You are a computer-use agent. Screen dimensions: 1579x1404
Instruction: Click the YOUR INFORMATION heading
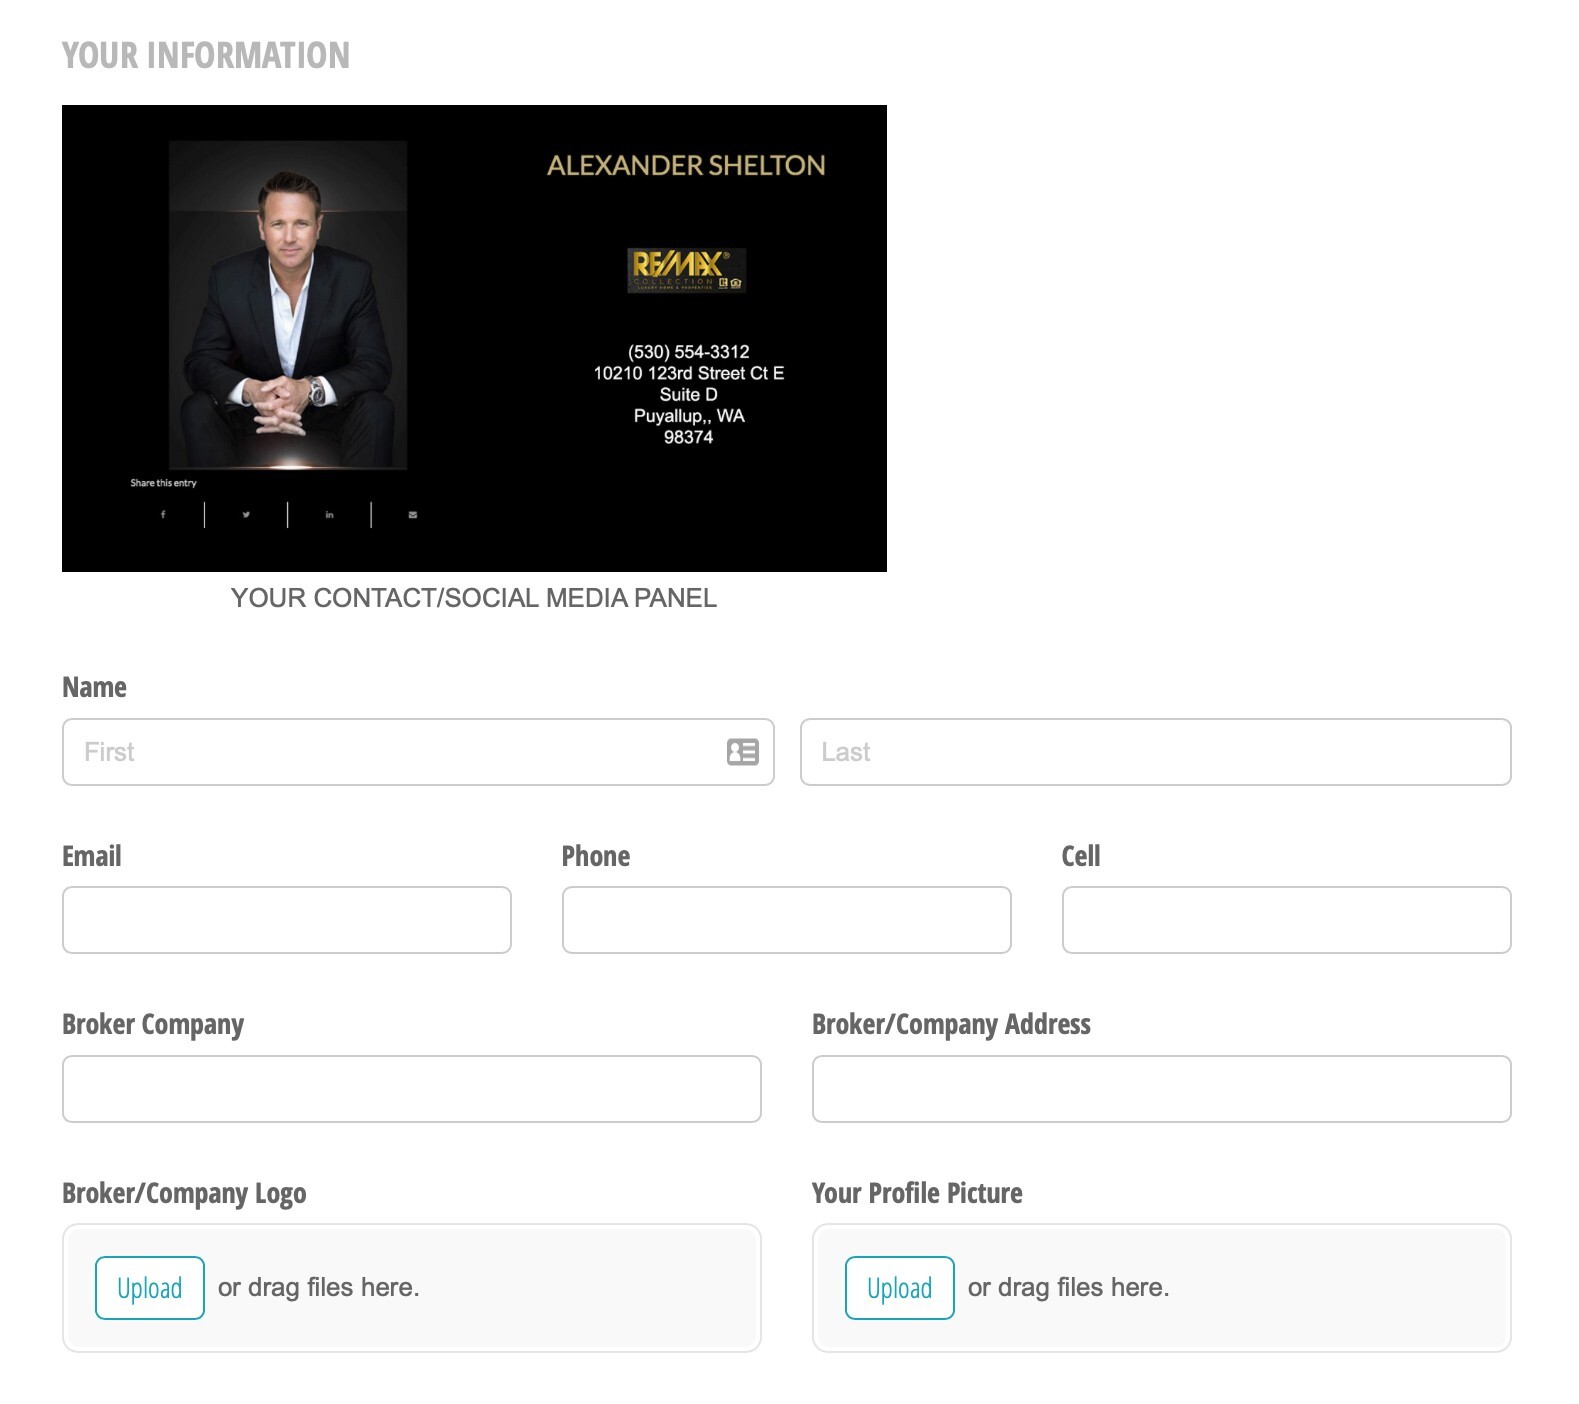206,55
